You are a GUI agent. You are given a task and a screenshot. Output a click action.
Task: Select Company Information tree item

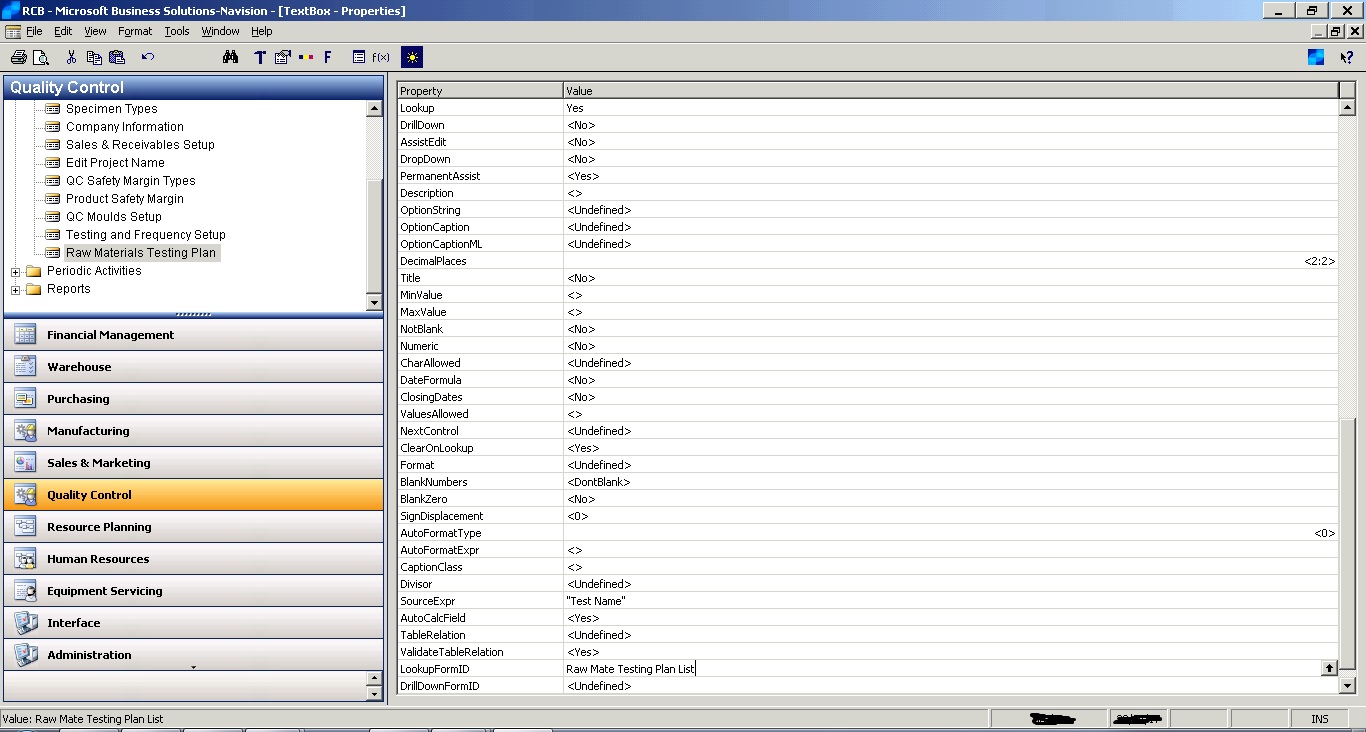[125, 127]
